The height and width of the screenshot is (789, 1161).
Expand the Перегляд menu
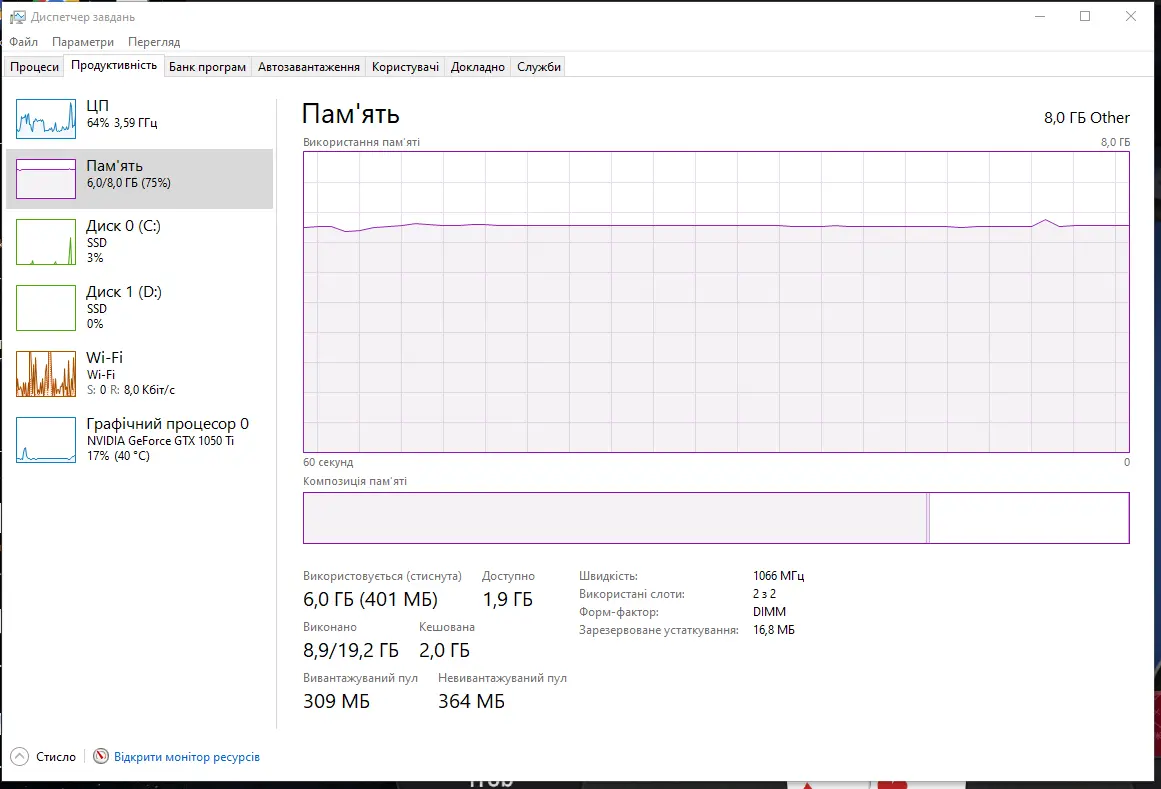(x=154, y=42)
